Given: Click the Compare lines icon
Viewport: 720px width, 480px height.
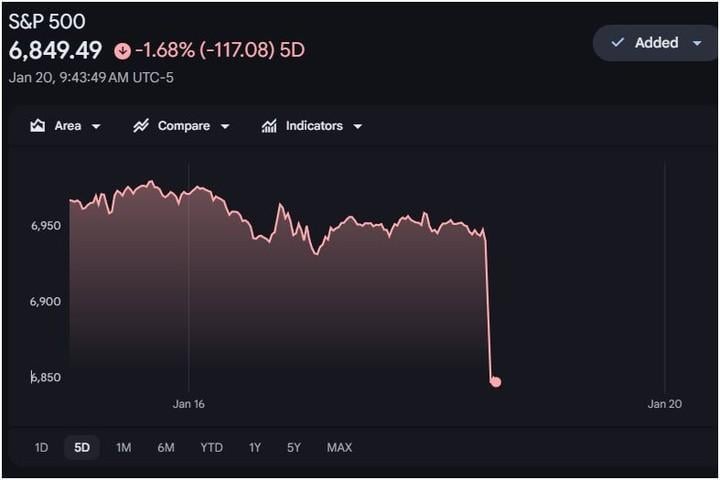Looking at the screenshot, I should (x=141, y=126).
